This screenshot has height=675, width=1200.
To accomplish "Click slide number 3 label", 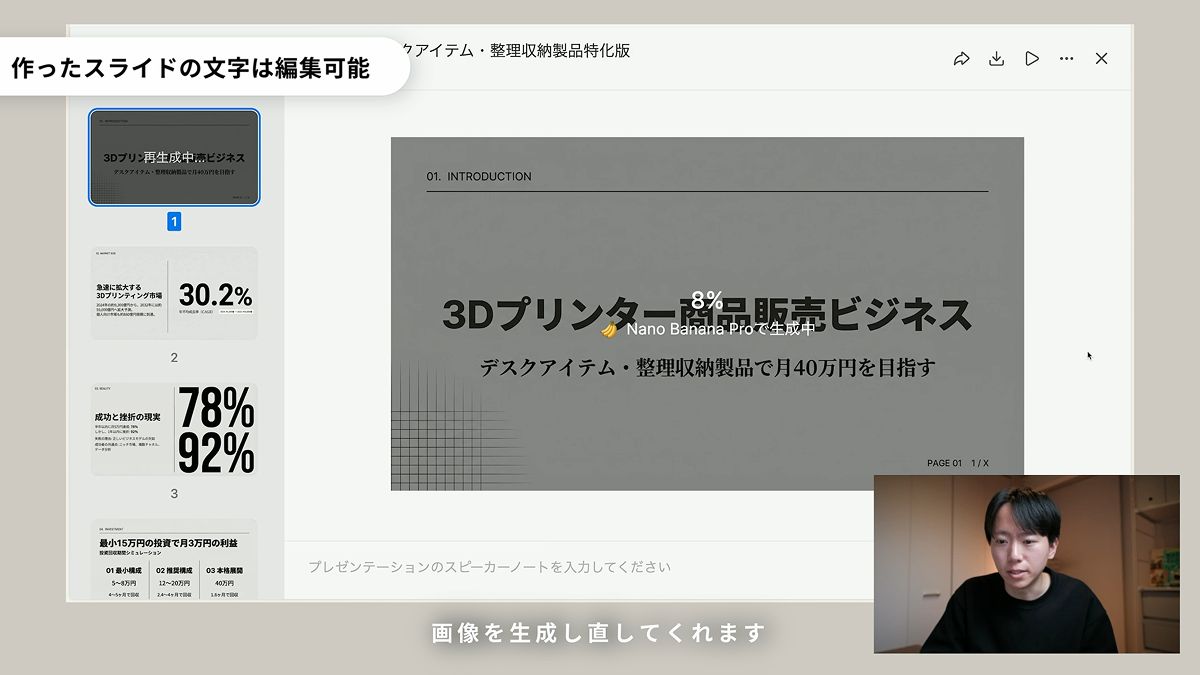I will pyautogui.click(x=174, y=493).
